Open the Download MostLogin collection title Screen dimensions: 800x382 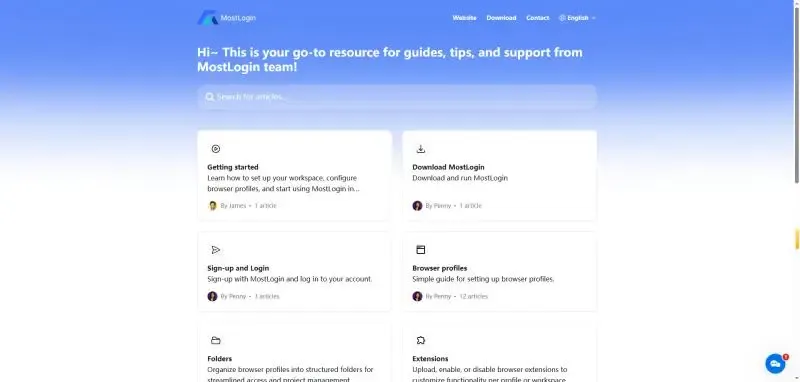[x=448, y=167]
